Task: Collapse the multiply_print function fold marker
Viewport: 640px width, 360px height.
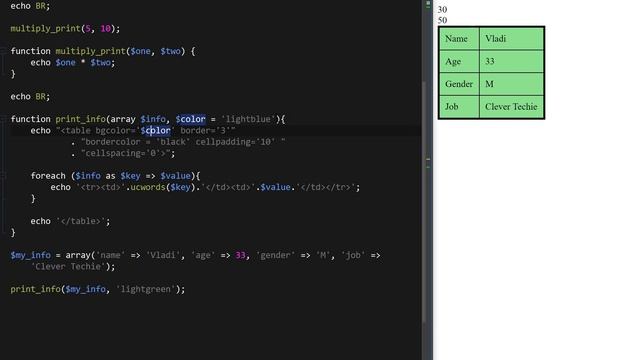Action: coord(3,51)
